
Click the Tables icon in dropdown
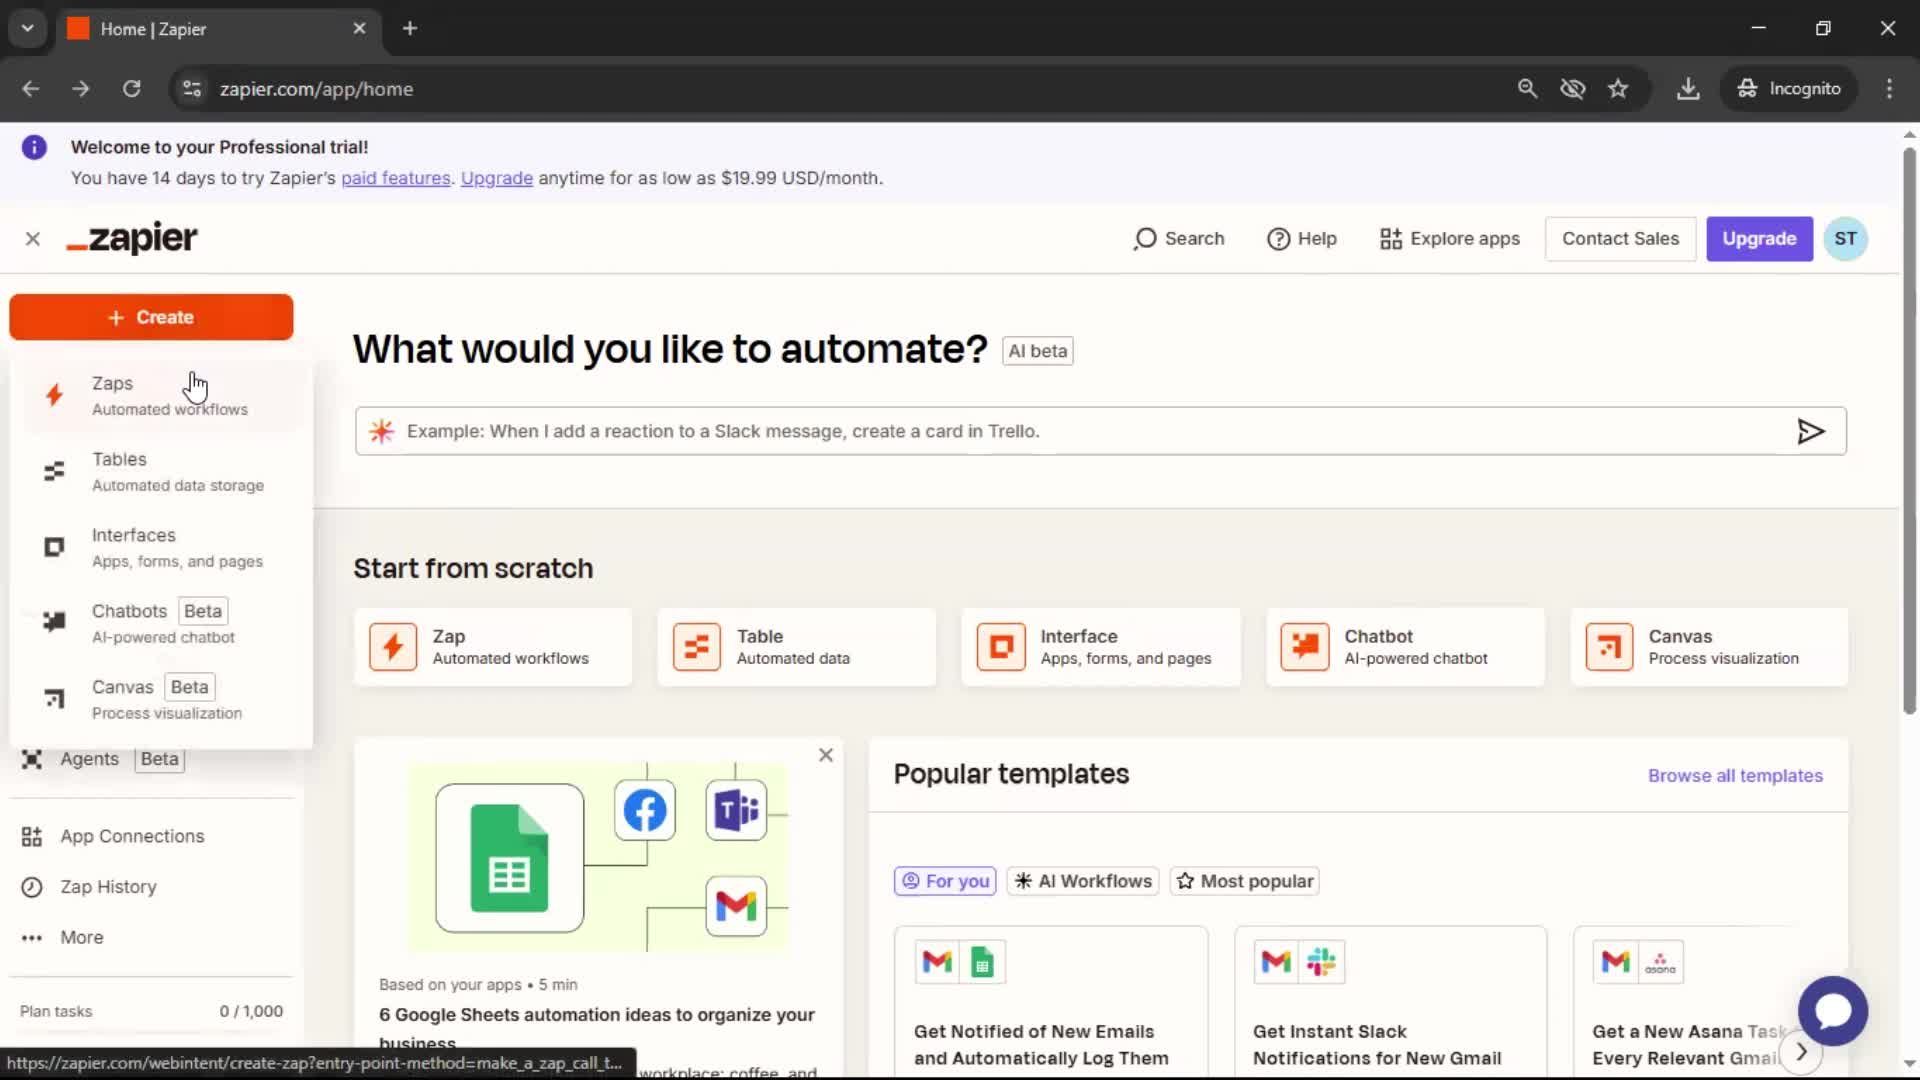coord(54,472)
